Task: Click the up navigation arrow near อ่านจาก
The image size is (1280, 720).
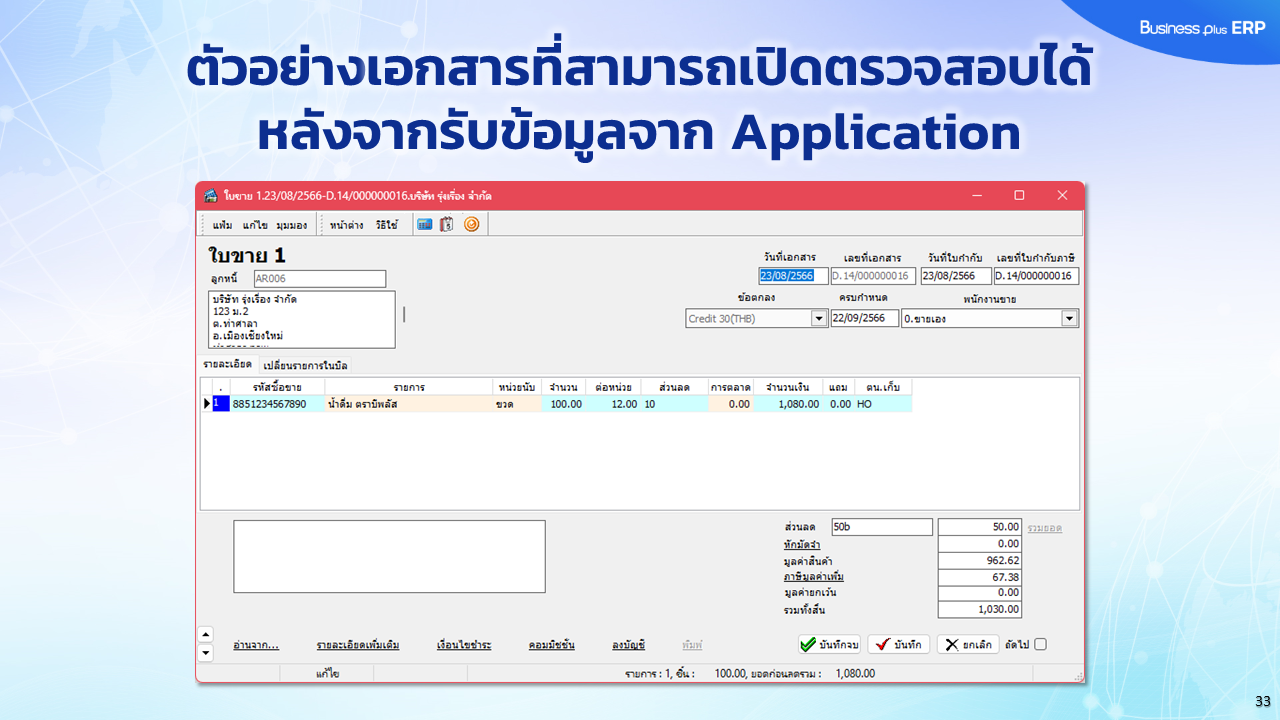Action: pos(205,633)
